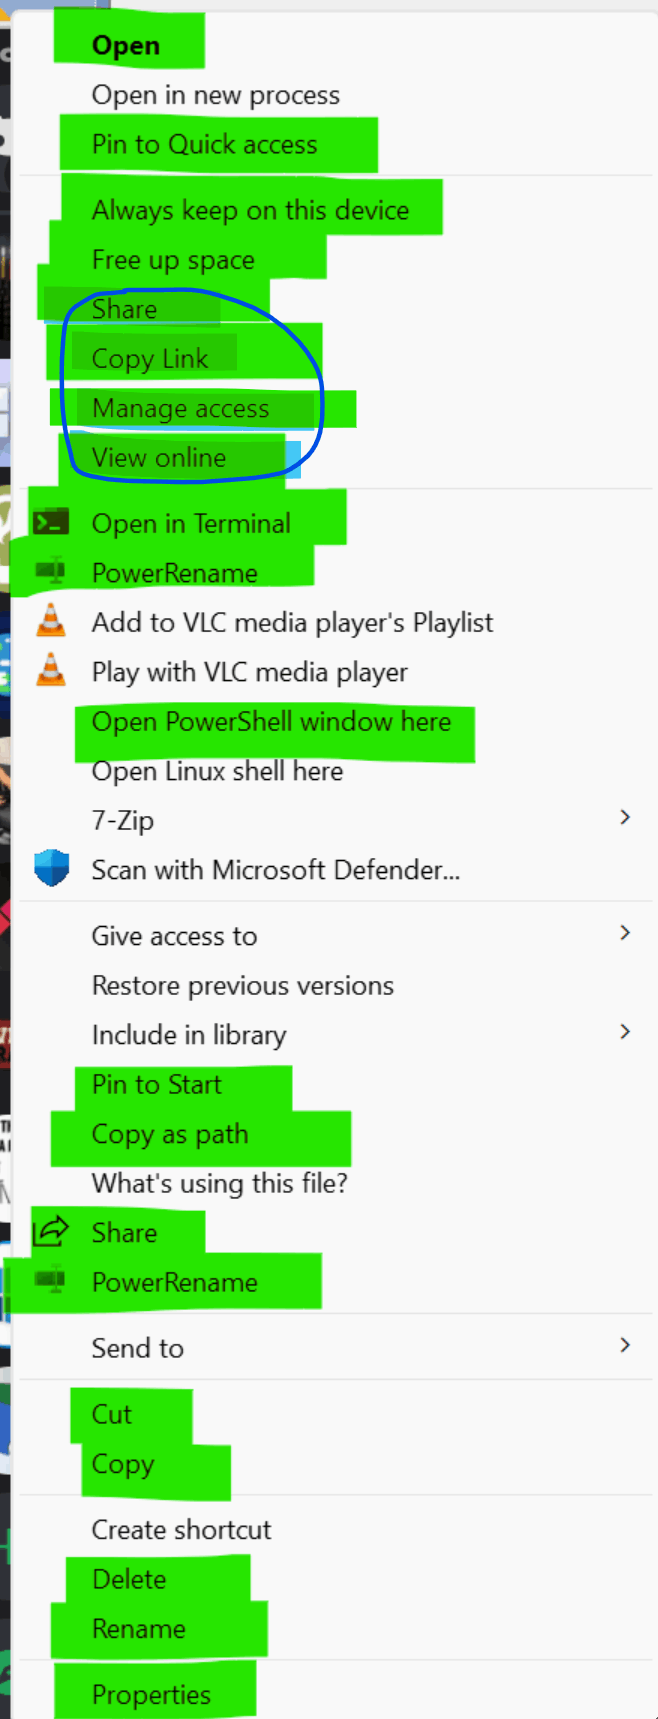Choose Free up space

(x=173, y=260)
